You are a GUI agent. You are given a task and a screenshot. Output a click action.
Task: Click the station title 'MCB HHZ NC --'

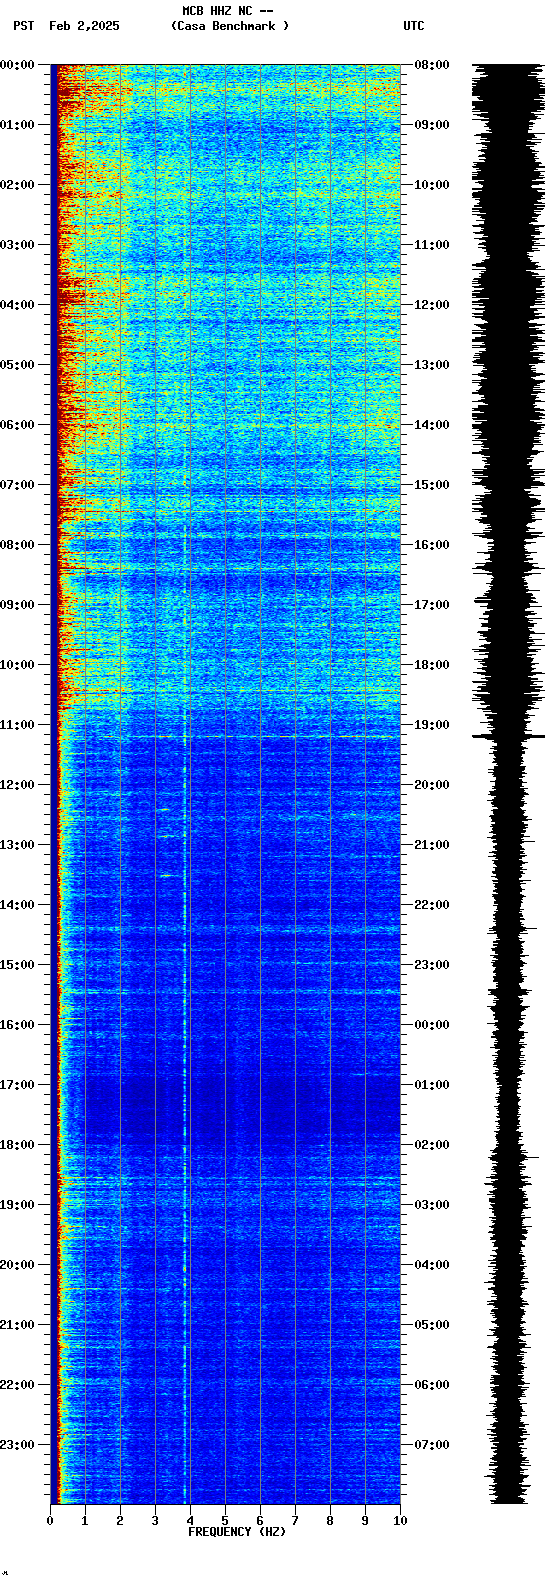[228, 11]
